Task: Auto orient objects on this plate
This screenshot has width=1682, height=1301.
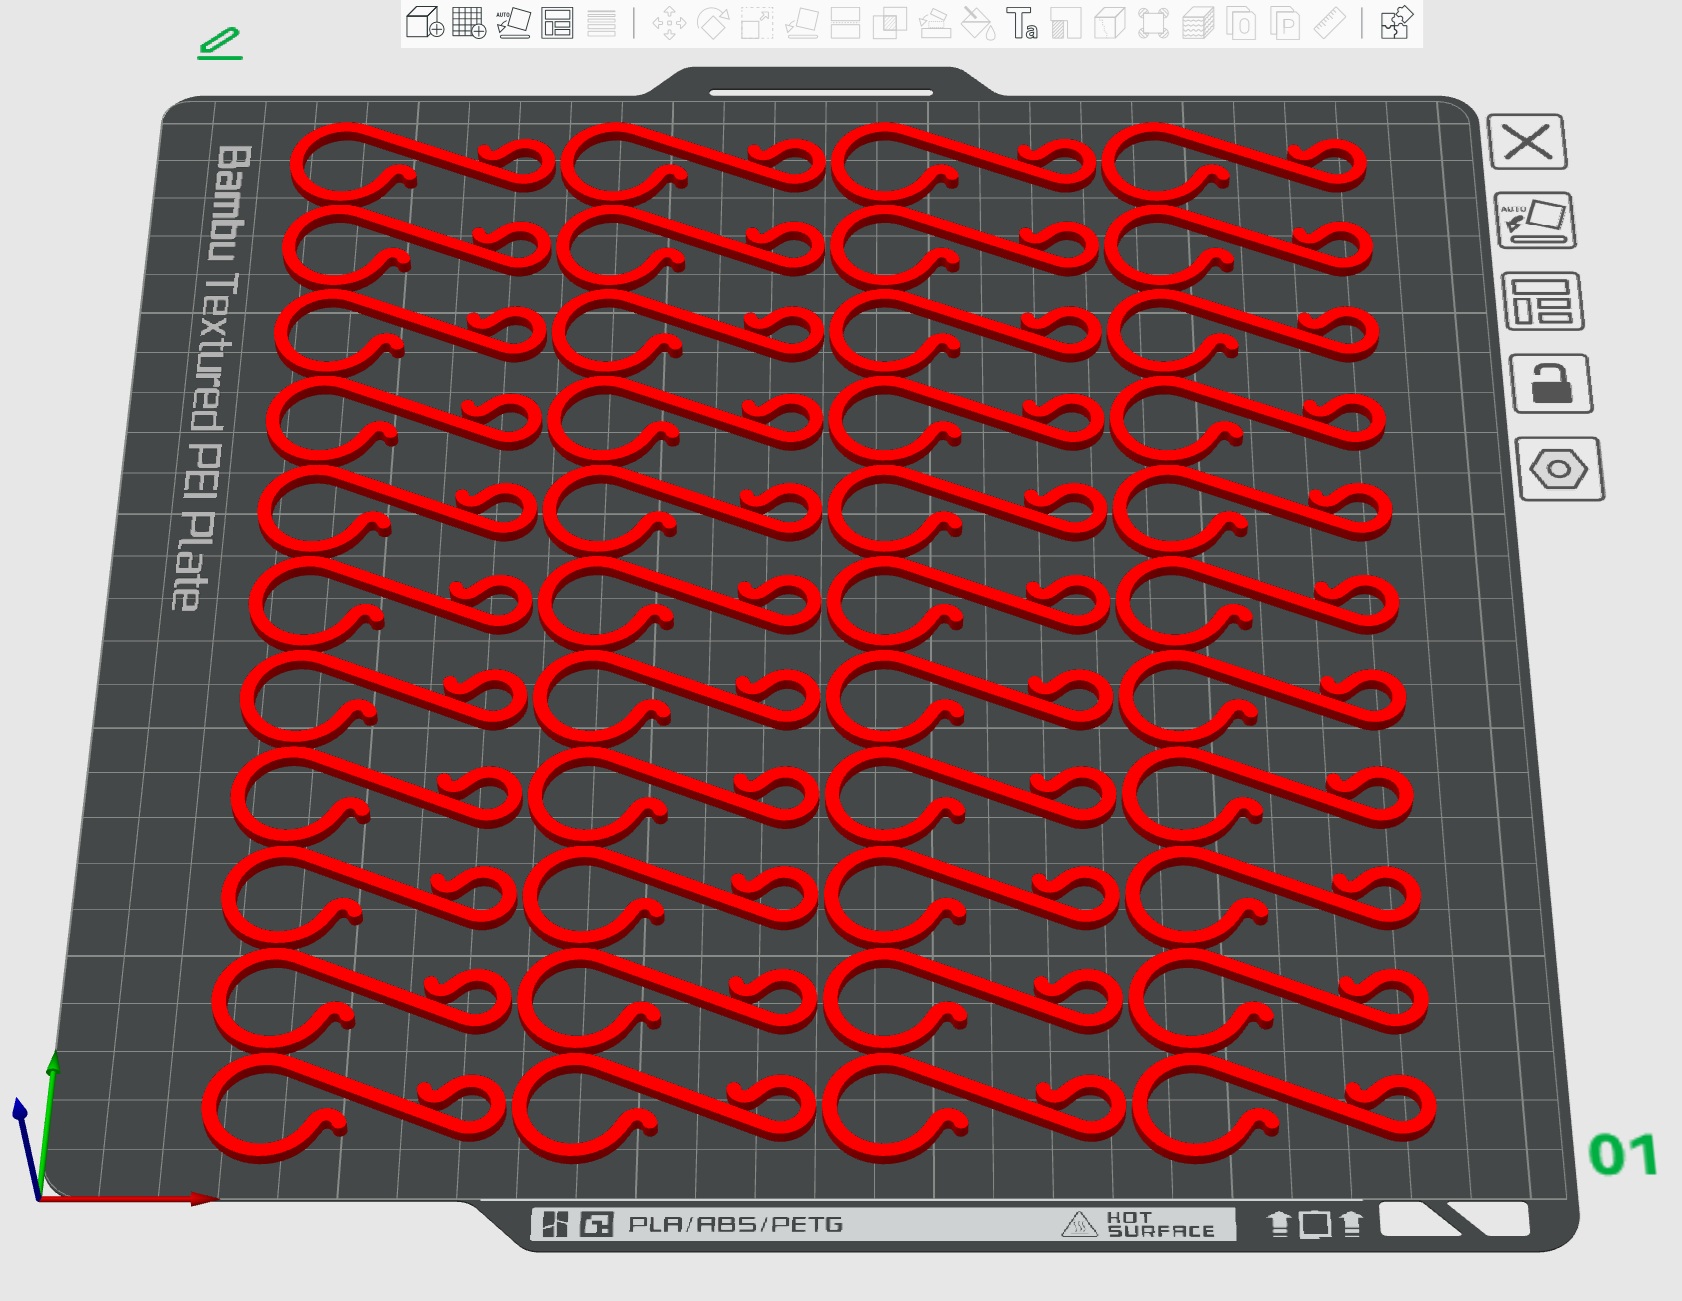Action: pyautogui.click(x=1535, y=221)
